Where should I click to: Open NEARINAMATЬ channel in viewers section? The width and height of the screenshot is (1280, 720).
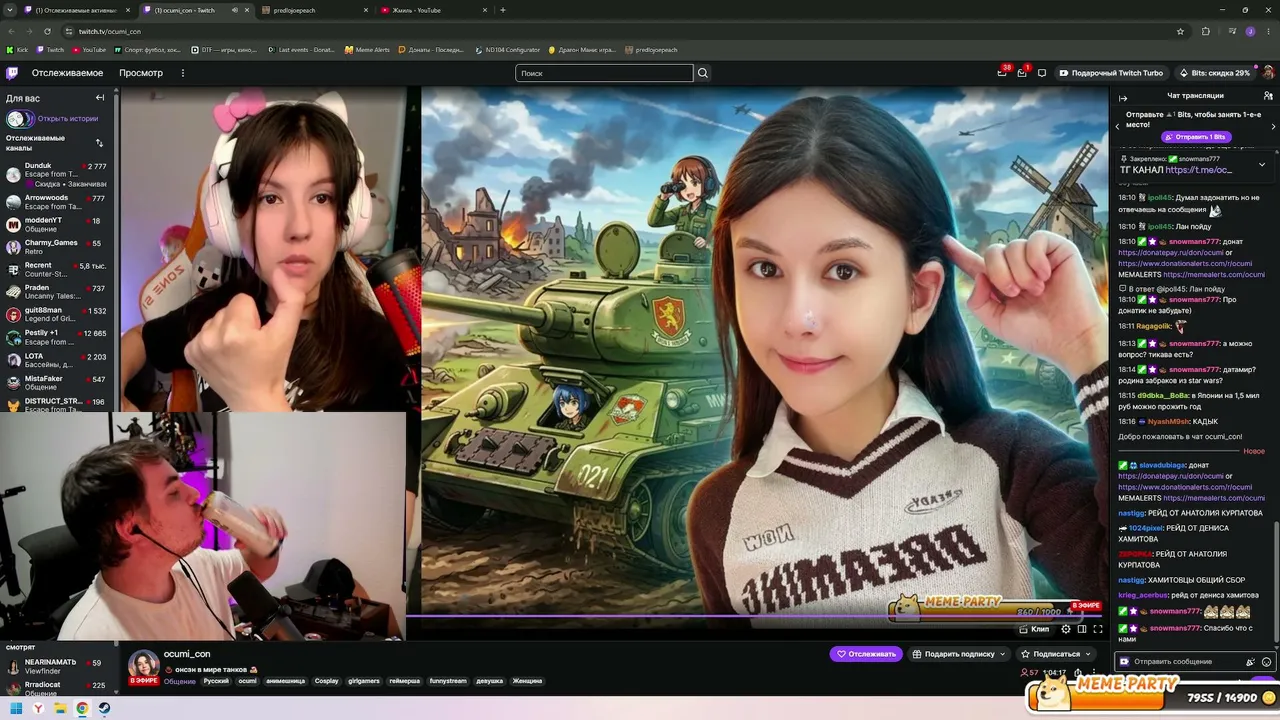(57, 667)
